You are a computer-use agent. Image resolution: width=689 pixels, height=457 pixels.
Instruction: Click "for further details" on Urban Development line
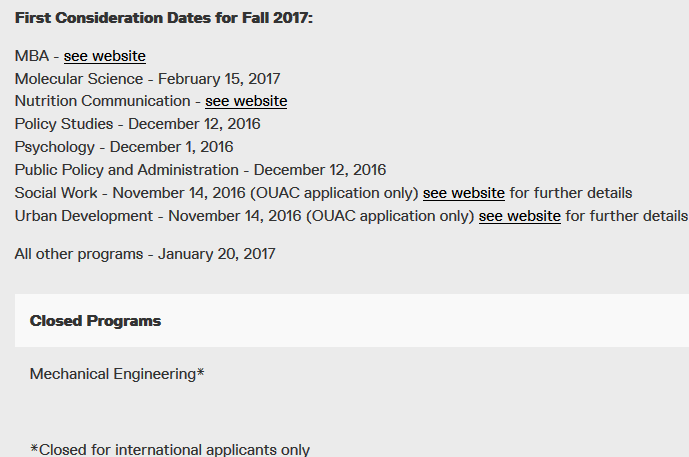626,216
